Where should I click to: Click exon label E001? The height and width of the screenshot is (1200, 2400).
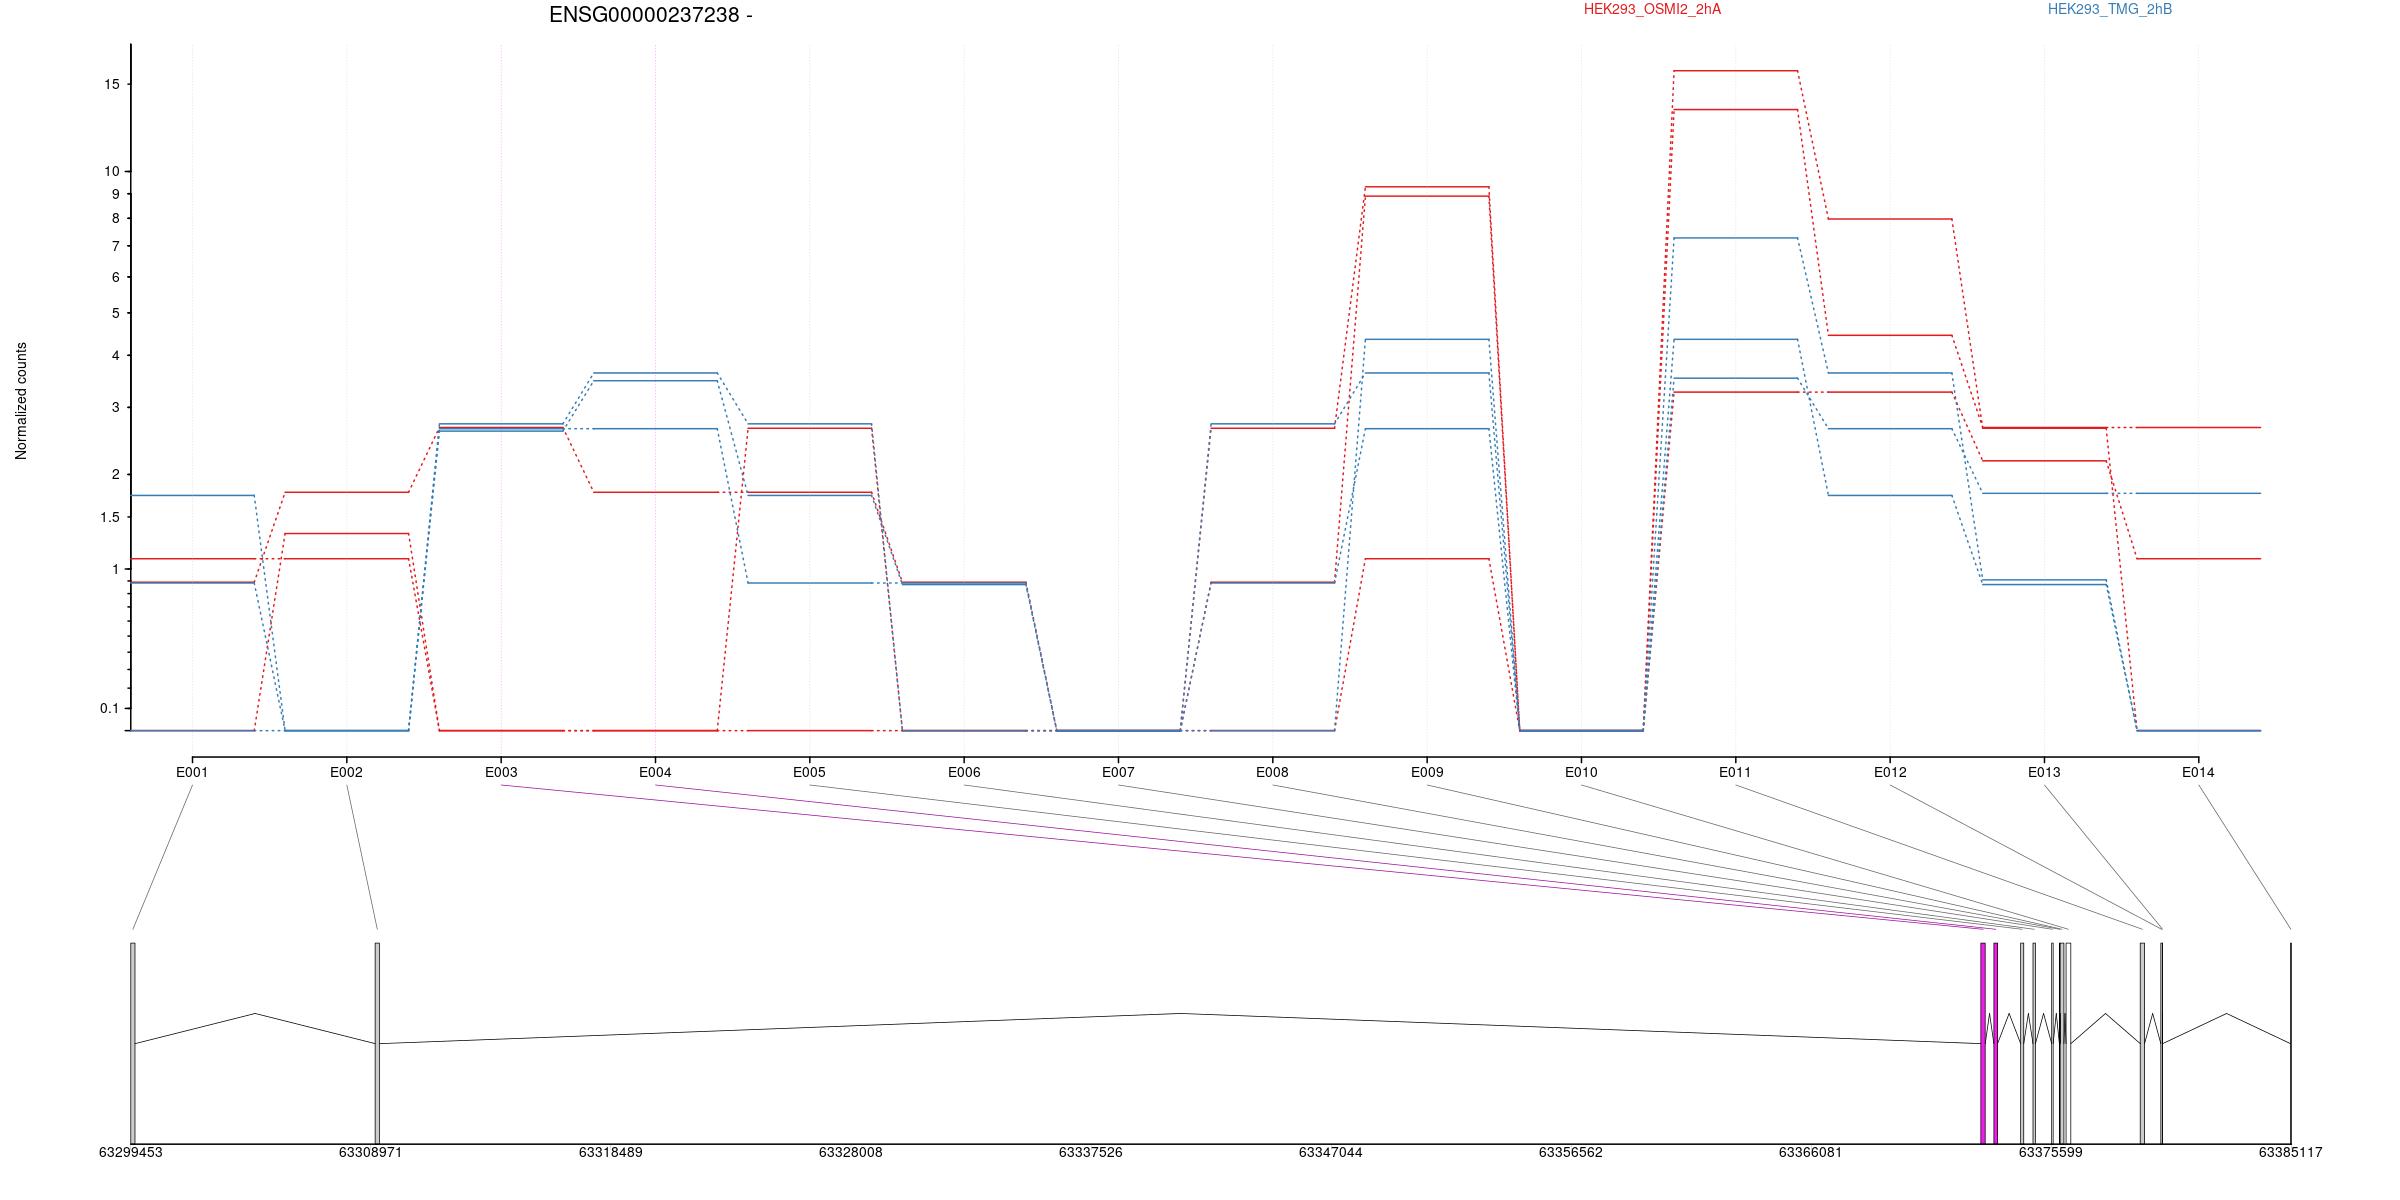click(192, 772)
